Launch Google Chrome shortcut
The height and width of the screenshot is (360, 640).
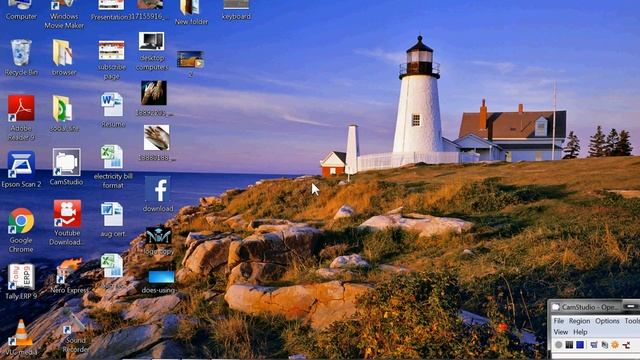[21, 230]
